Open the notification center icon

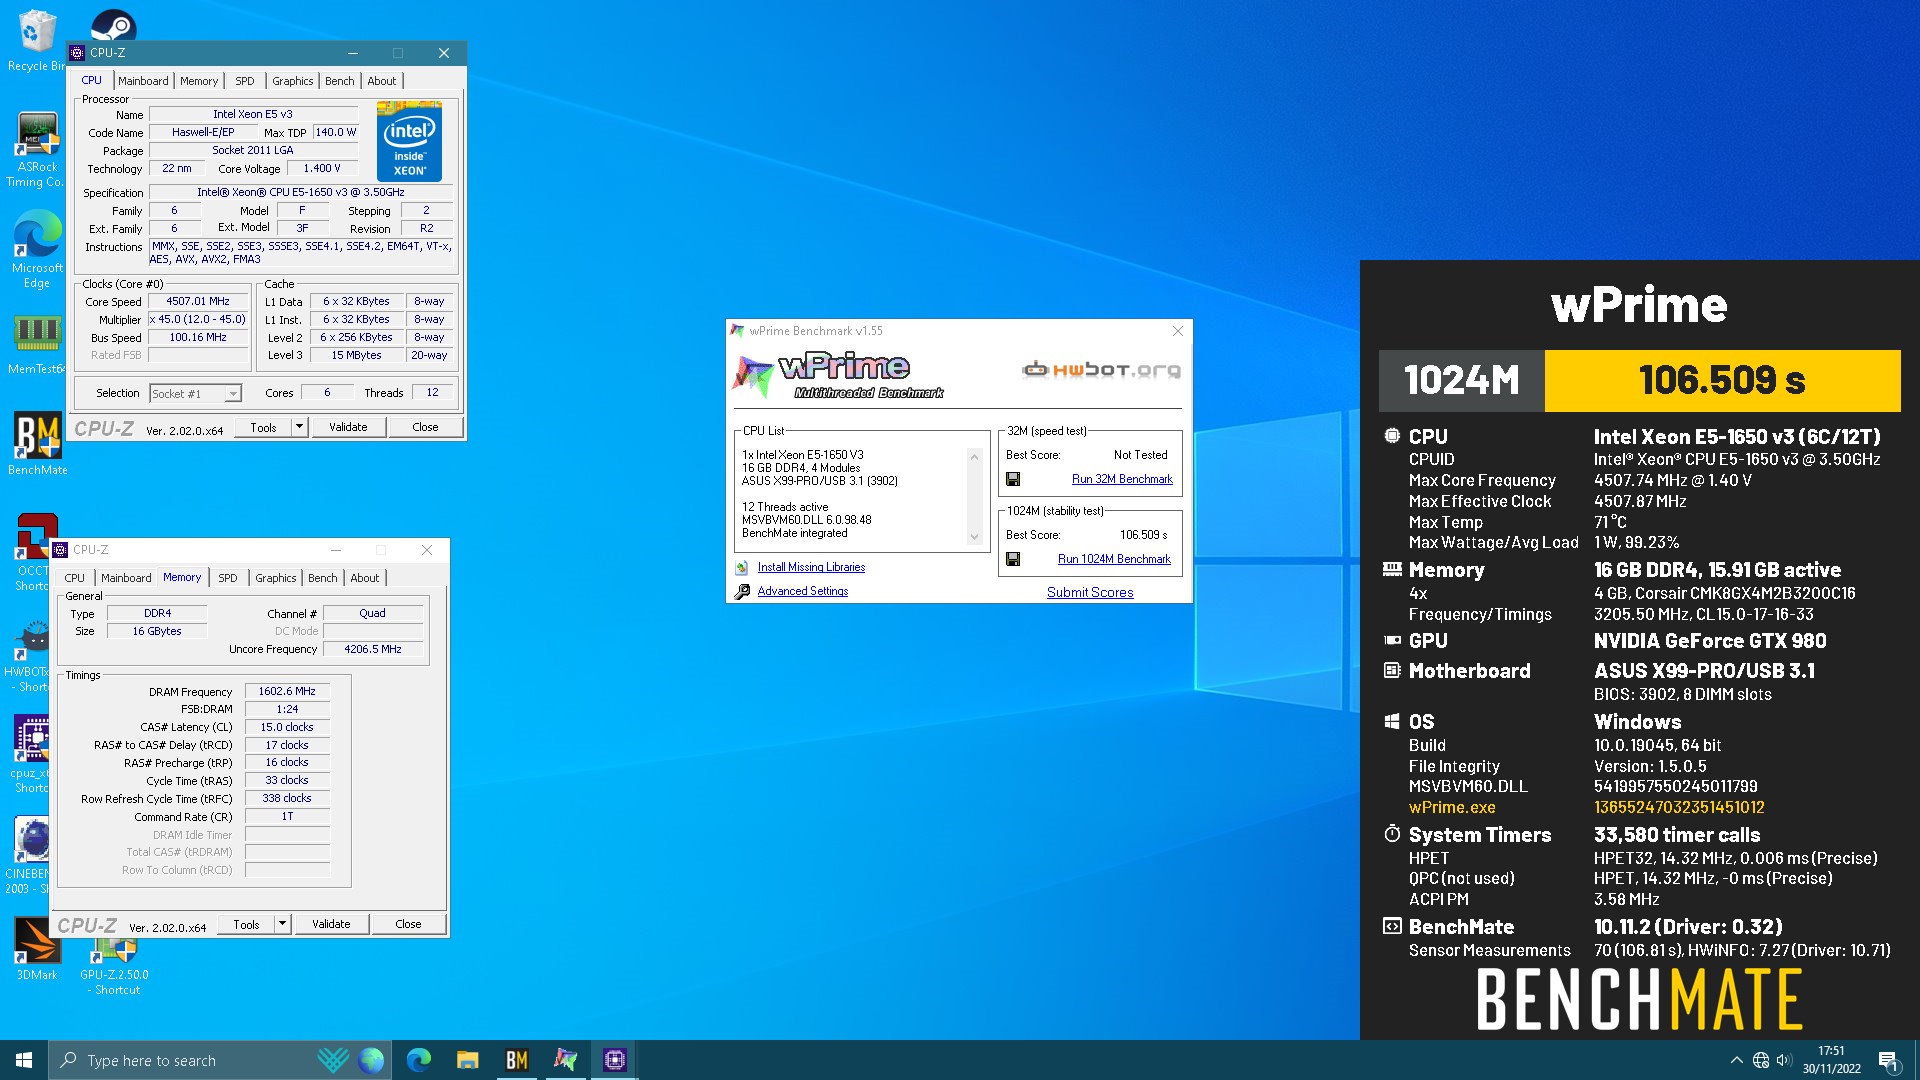[1888, 1060]
